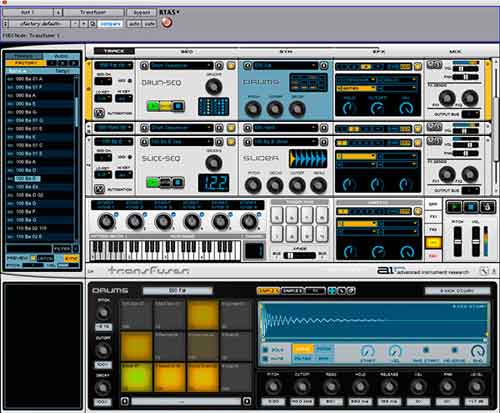
Task: Open the Output Bus dropdown on the drum track
Action: tap(471, 114)
